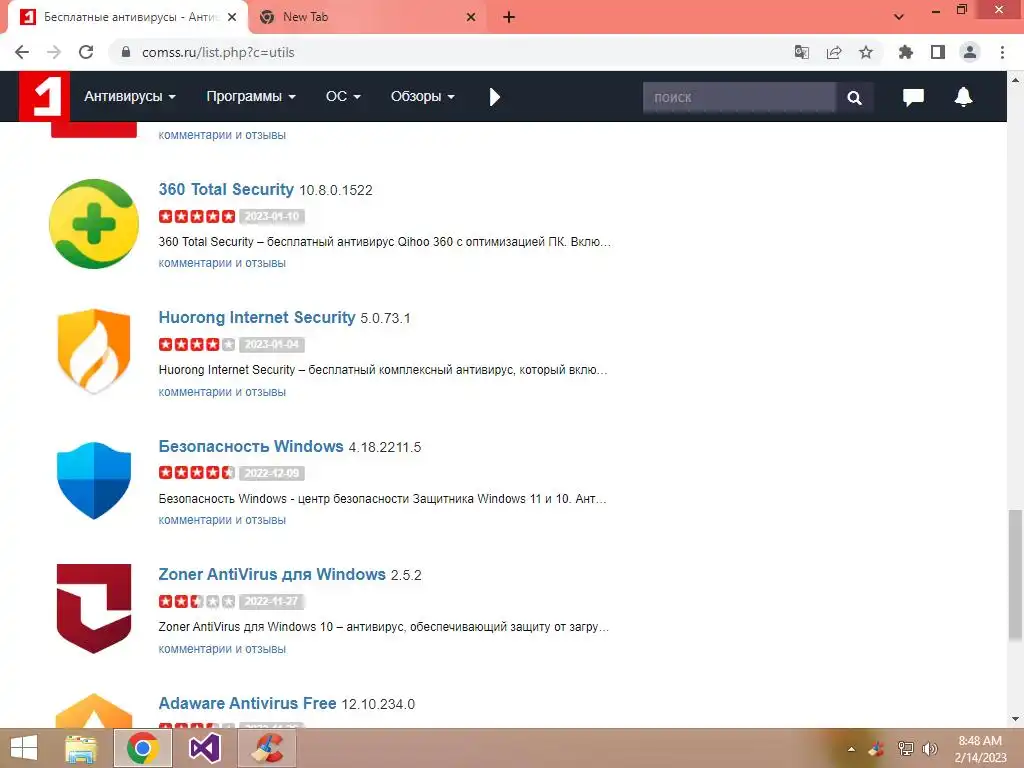This screenshot has width=1024, height=768.
Task: Open Visual Studio from taskbar
Action: pos(205,748)
